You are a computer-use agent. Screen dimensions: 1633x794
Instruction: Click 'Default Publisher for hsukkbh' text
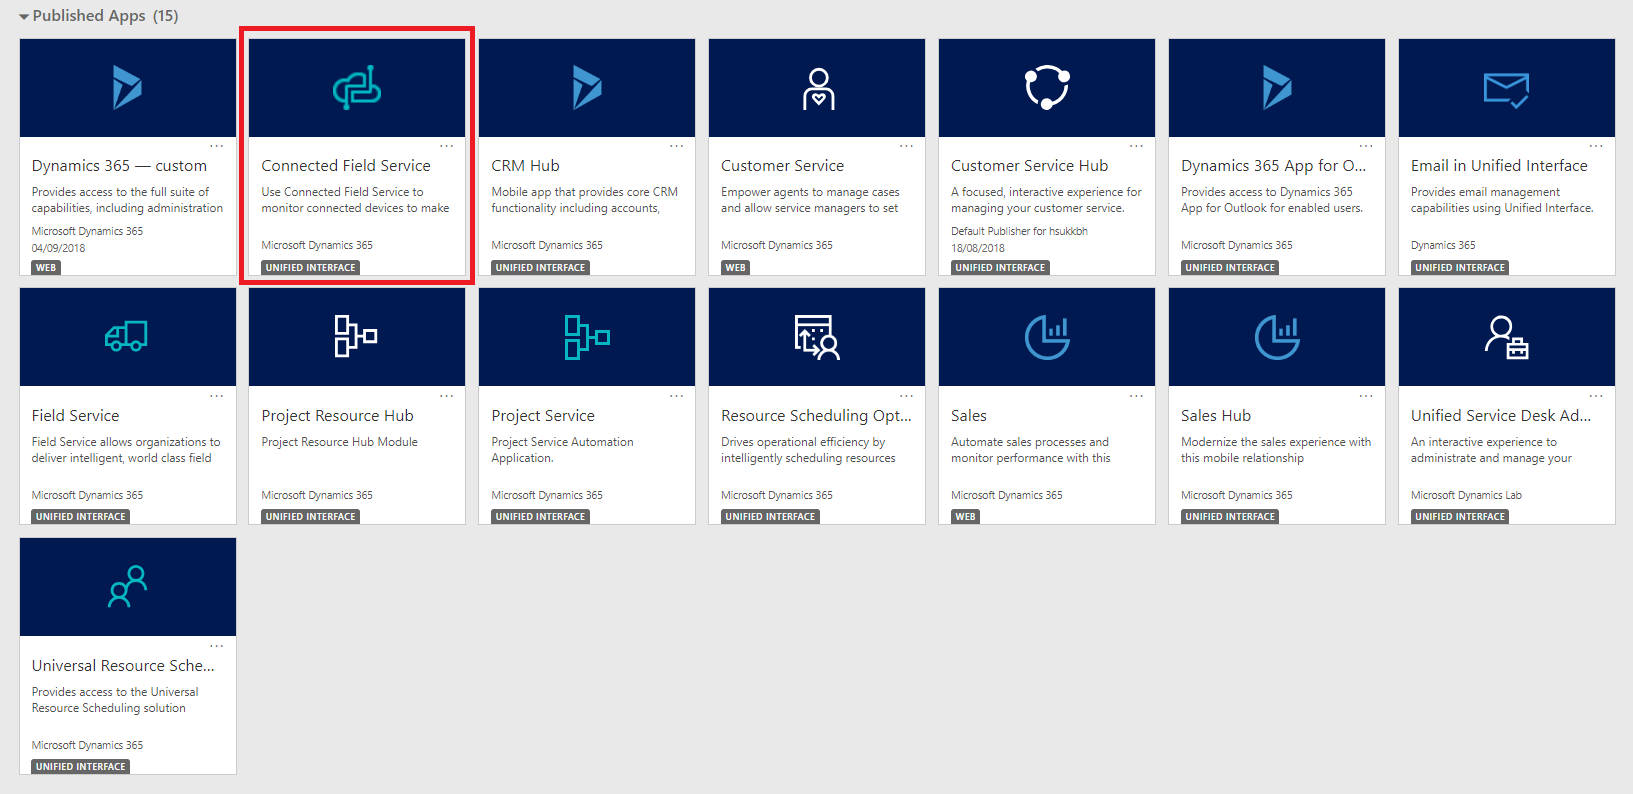[1019, 231]
